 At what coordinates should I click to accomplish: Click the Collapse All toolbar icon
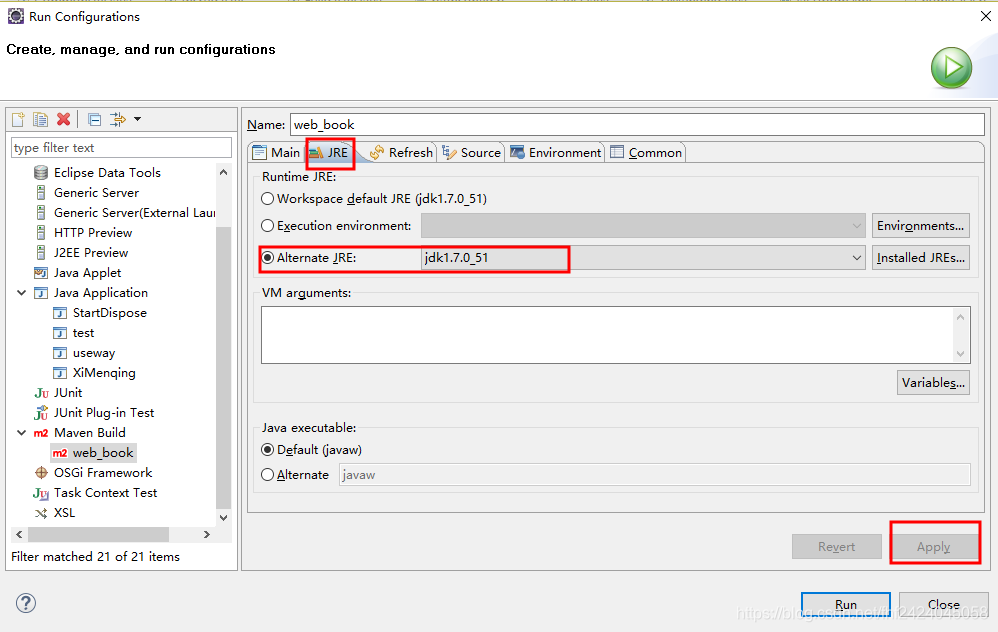click(x=95, y=119)
